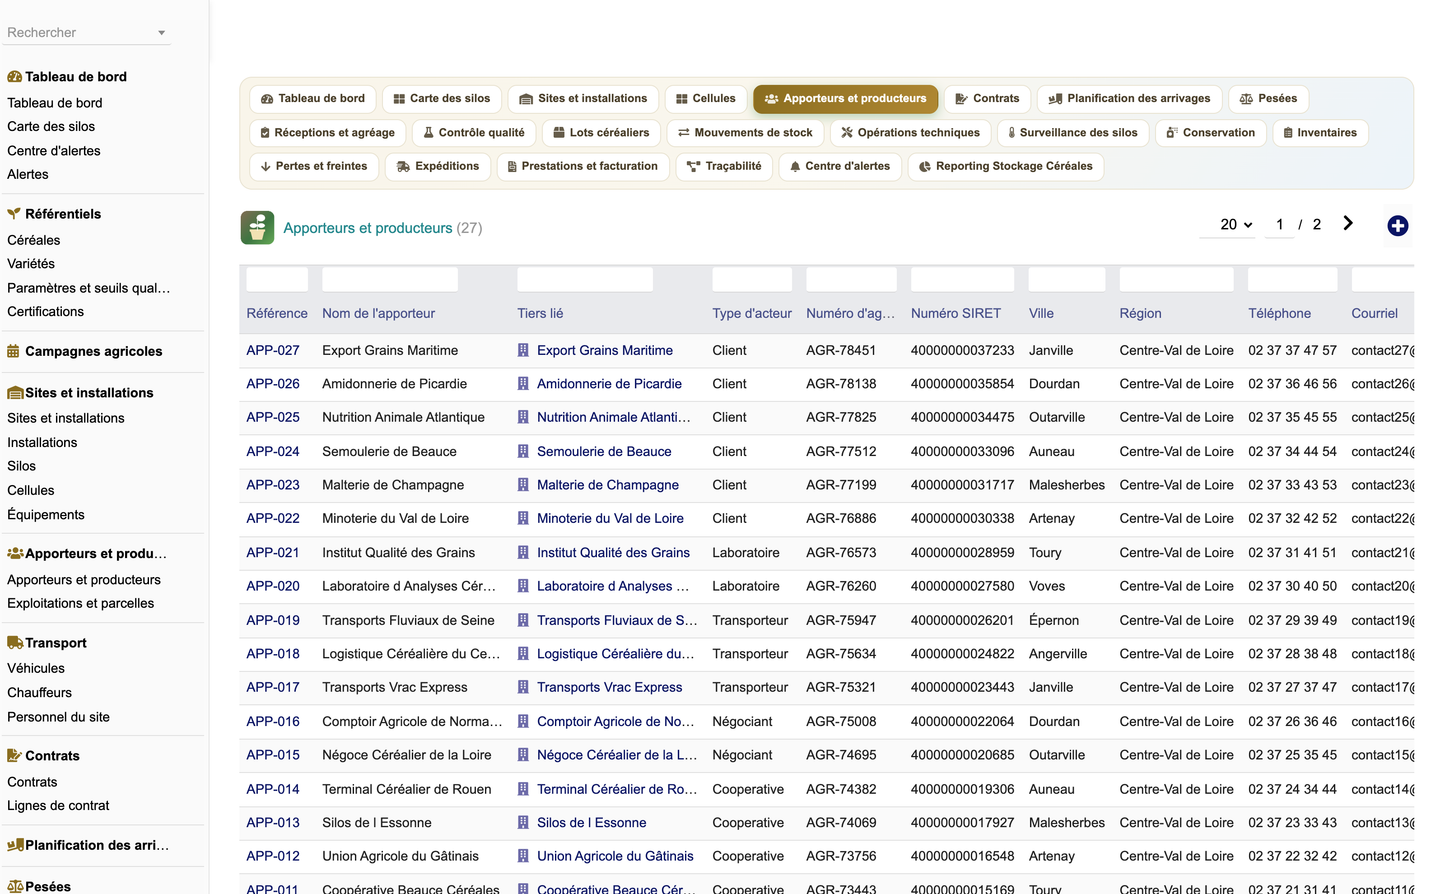The width and height of the screenshot is (1445, 894).
Task: Open the Conservation tab
Action: [x=1211, y=133]
